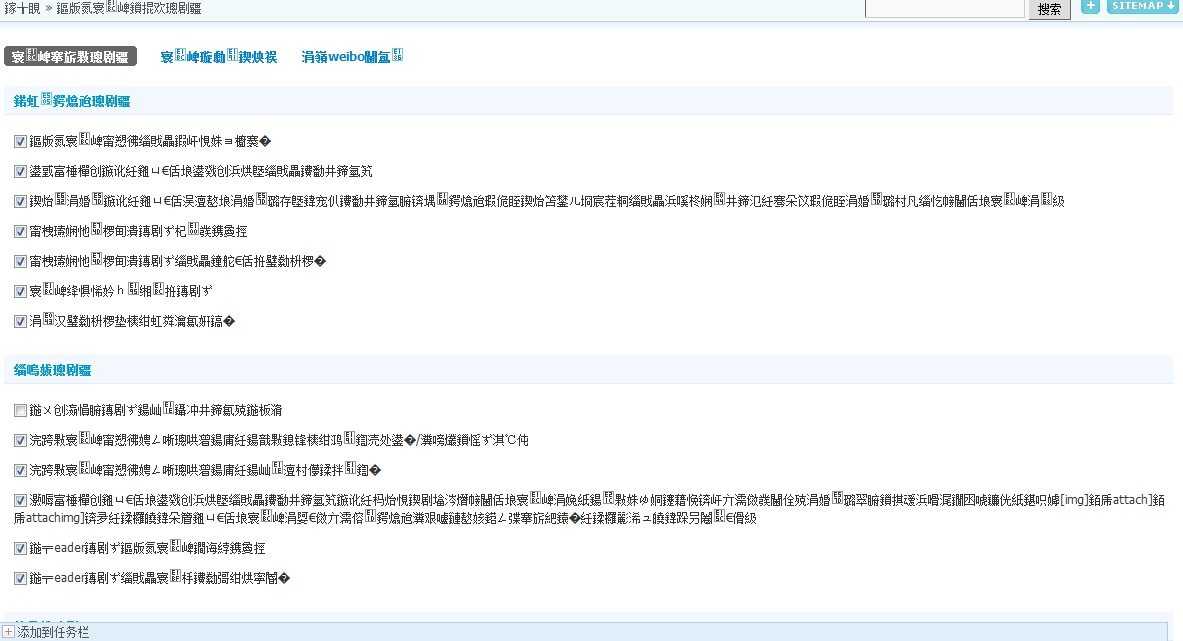
Task: Click the plus icon beside SITEMAP
Action: (x=1091, y=6)
